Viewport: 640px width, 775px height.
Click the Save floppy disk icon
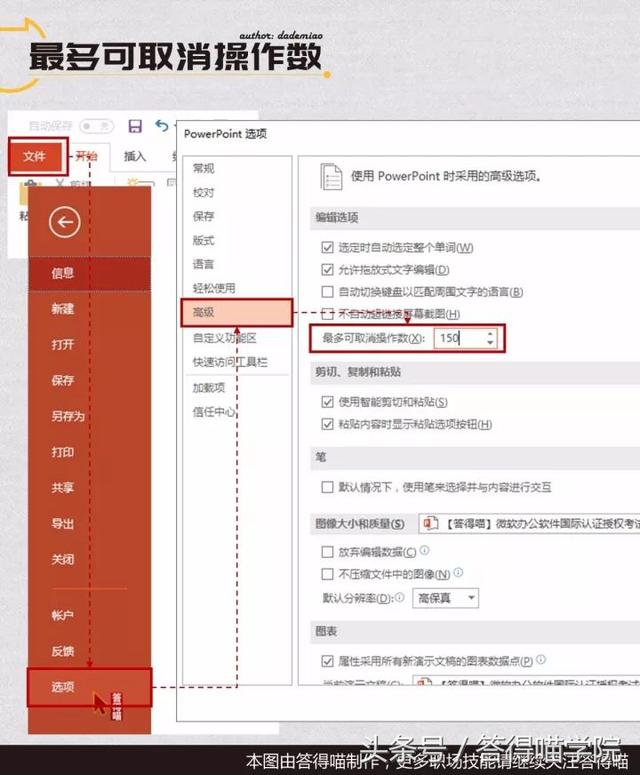point(135,126)
